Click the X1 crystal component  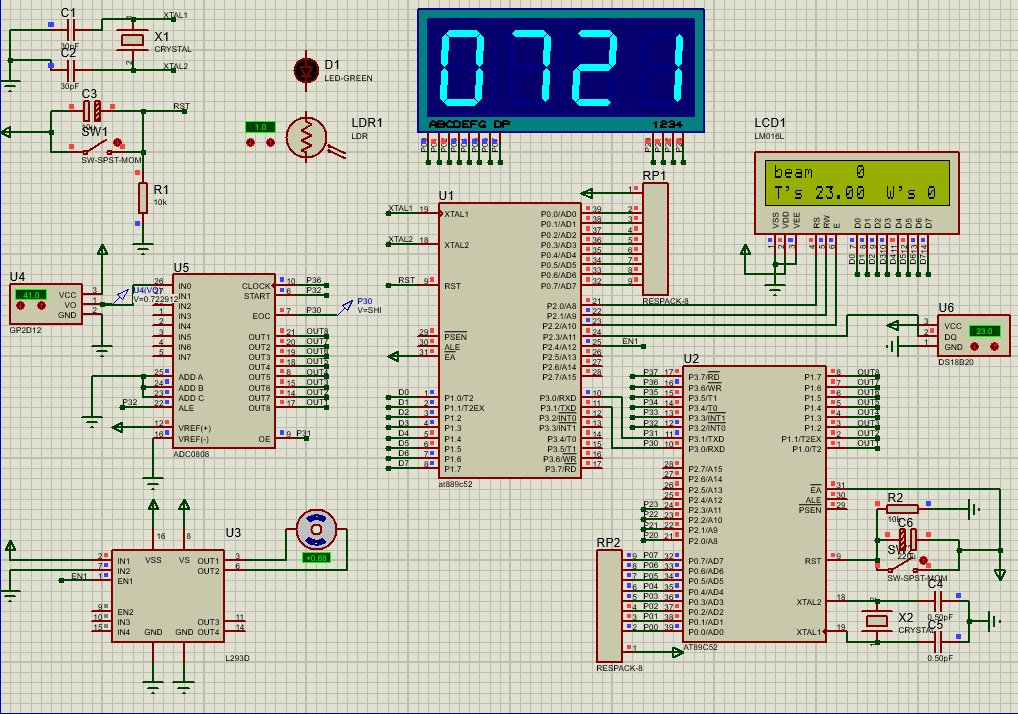click(132, 40)
